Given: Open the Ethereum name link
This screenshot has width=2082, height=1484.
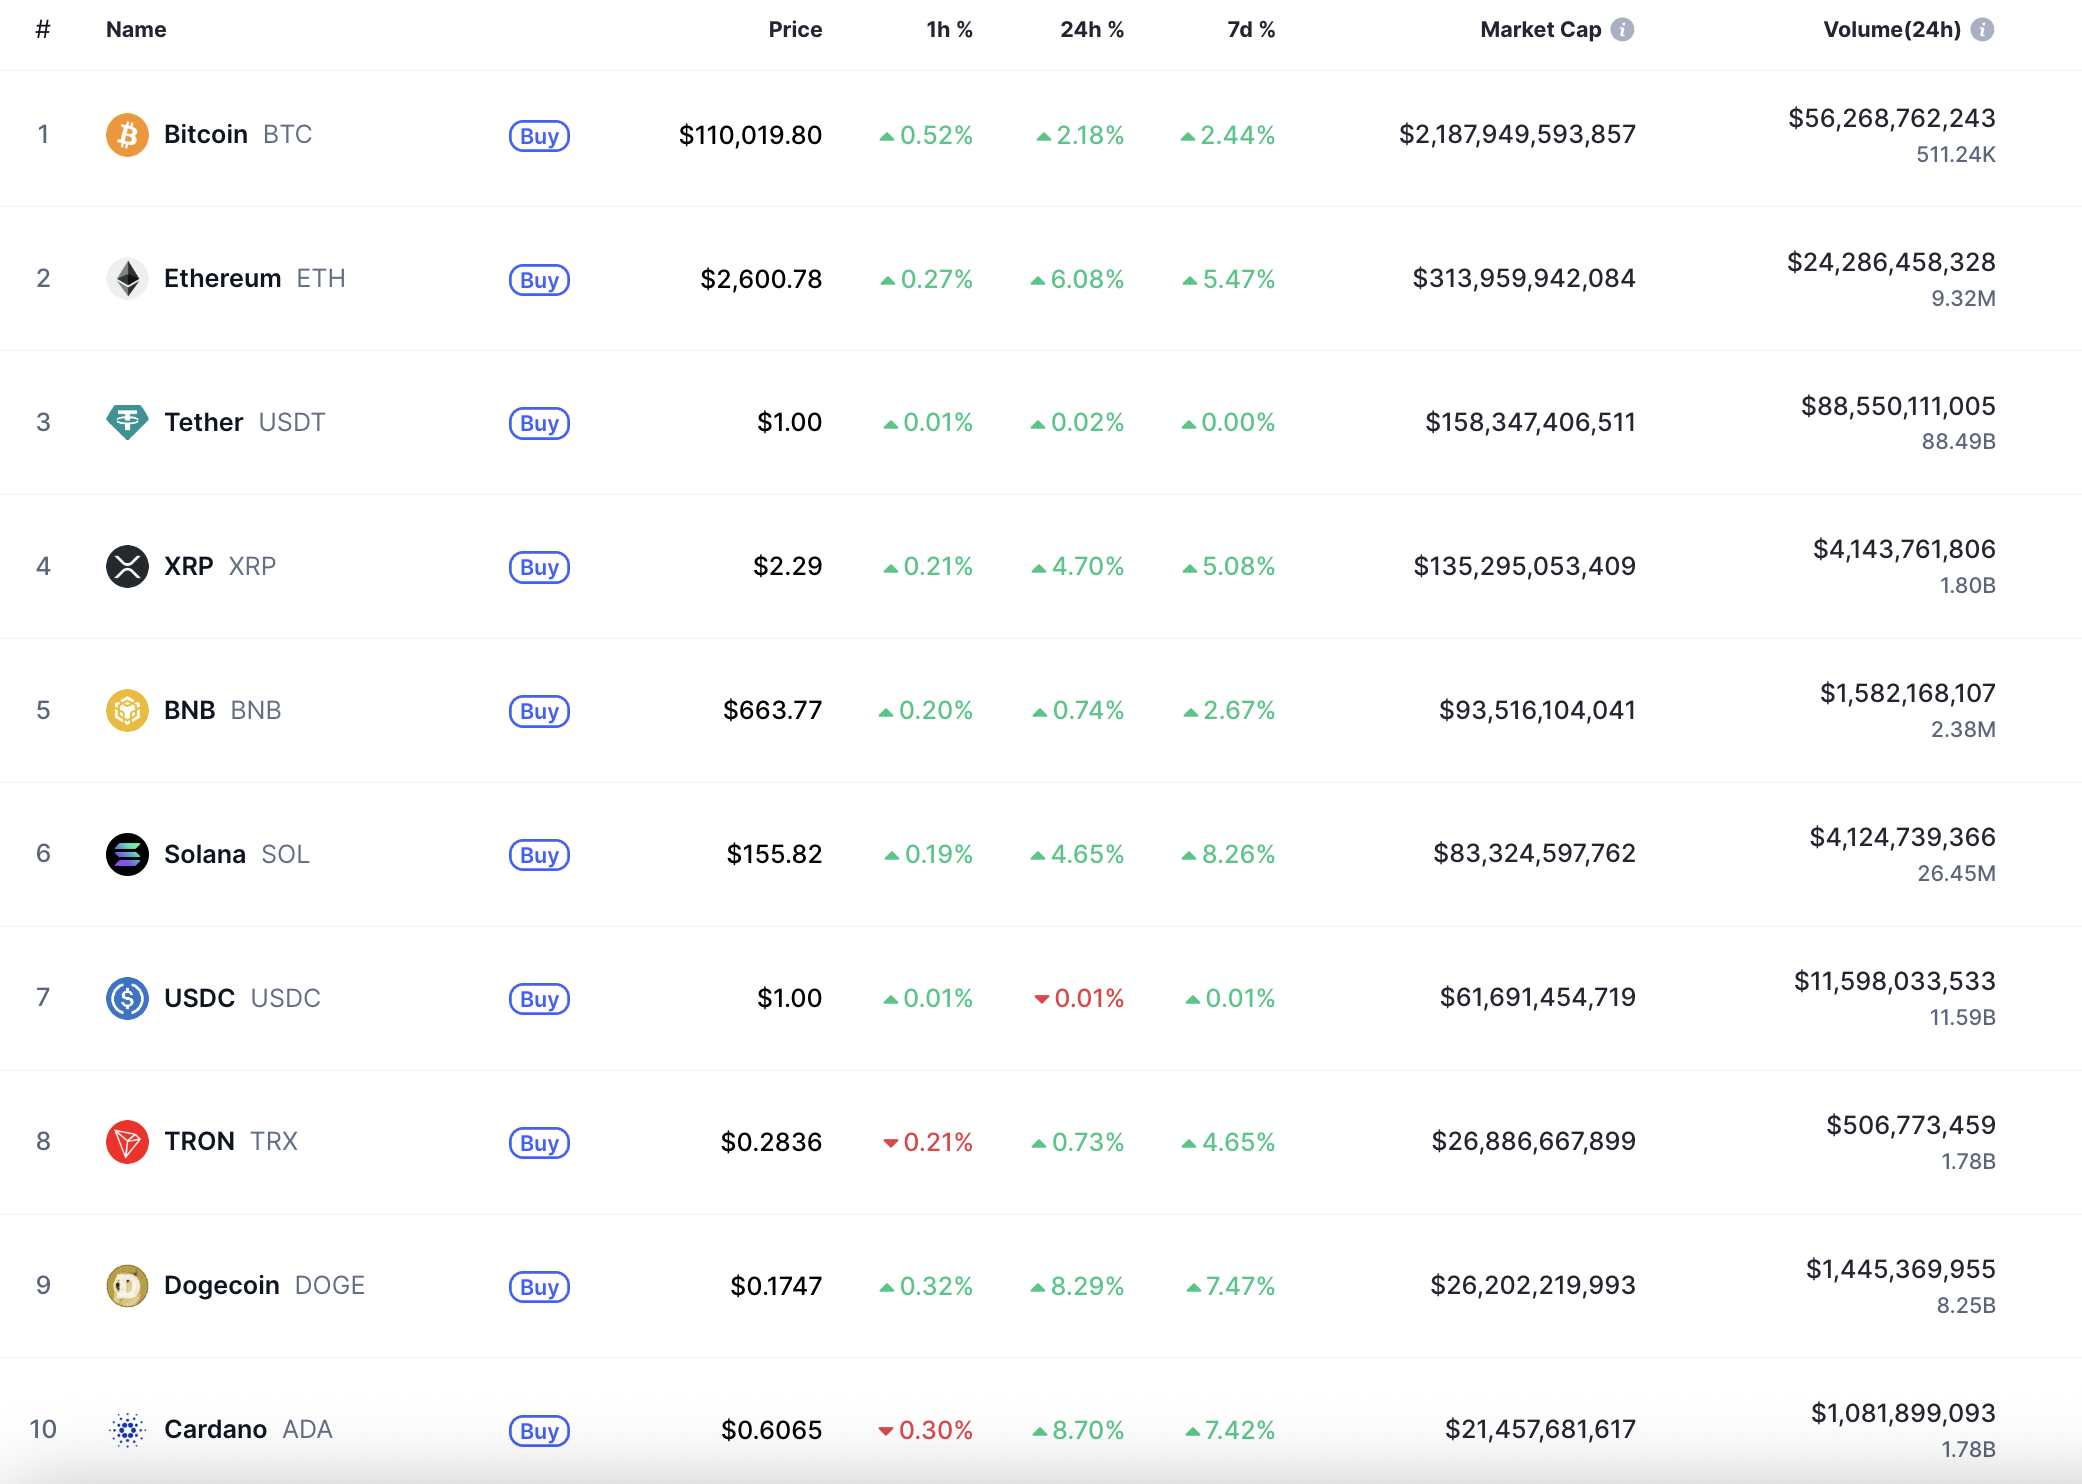Looking at the screenshot, I should [222, 279].
